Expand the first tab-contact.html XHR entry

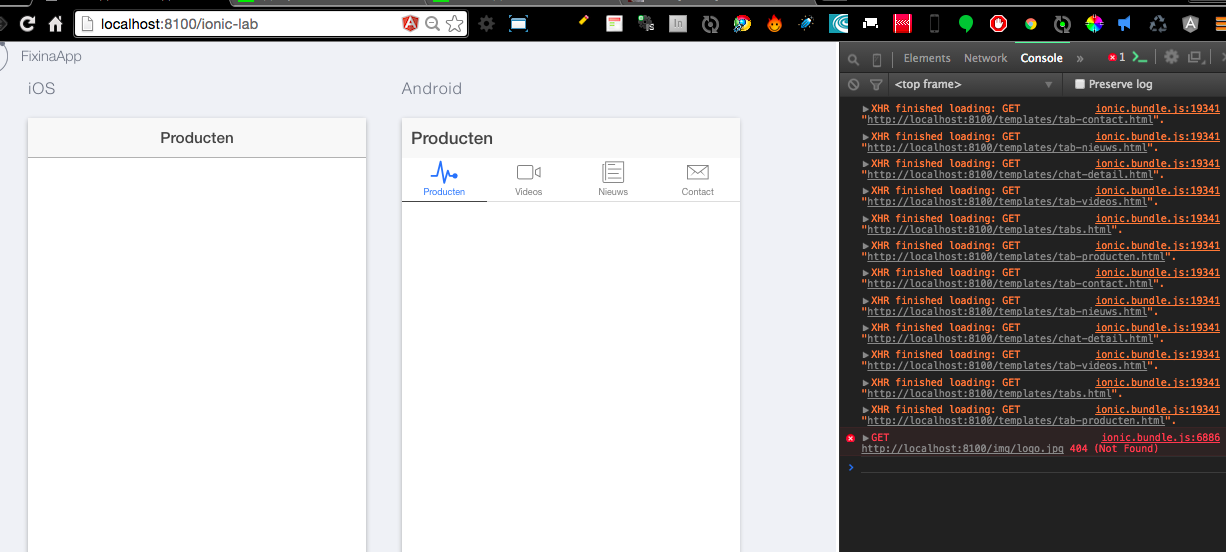tap(866, 109)
